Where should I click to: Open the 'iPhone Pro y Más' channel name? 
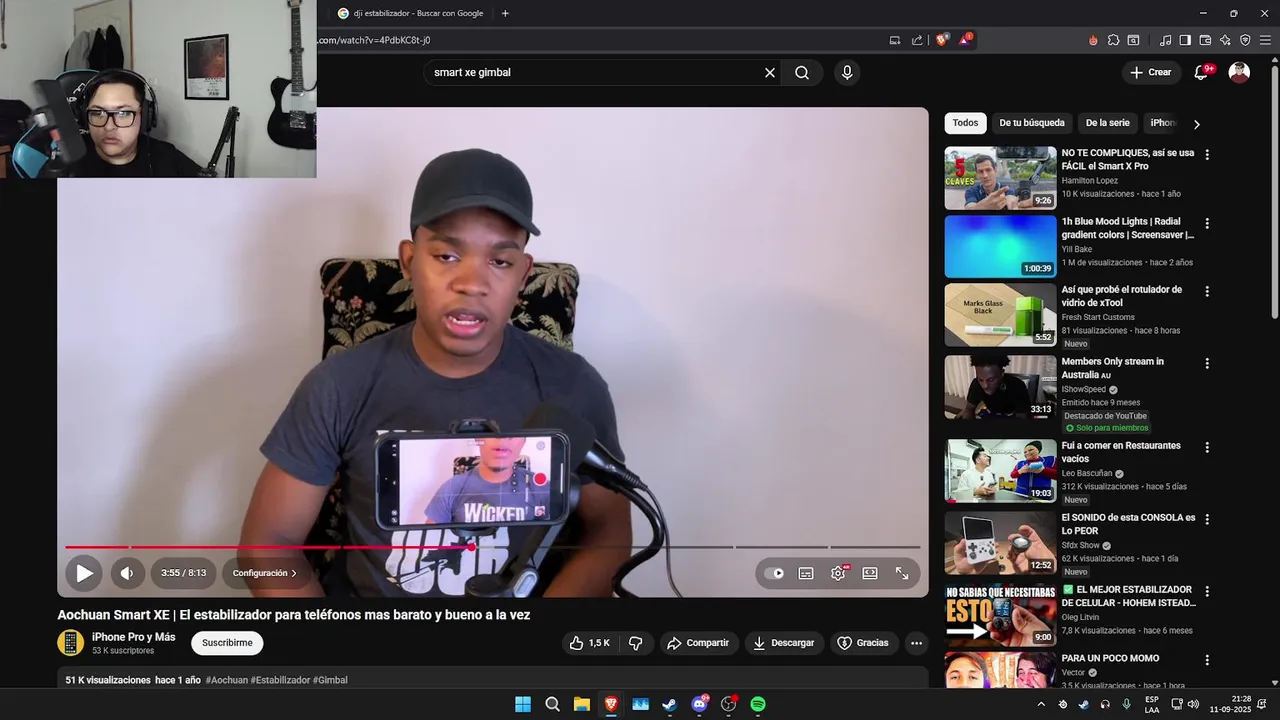click(x=133, y=637)
